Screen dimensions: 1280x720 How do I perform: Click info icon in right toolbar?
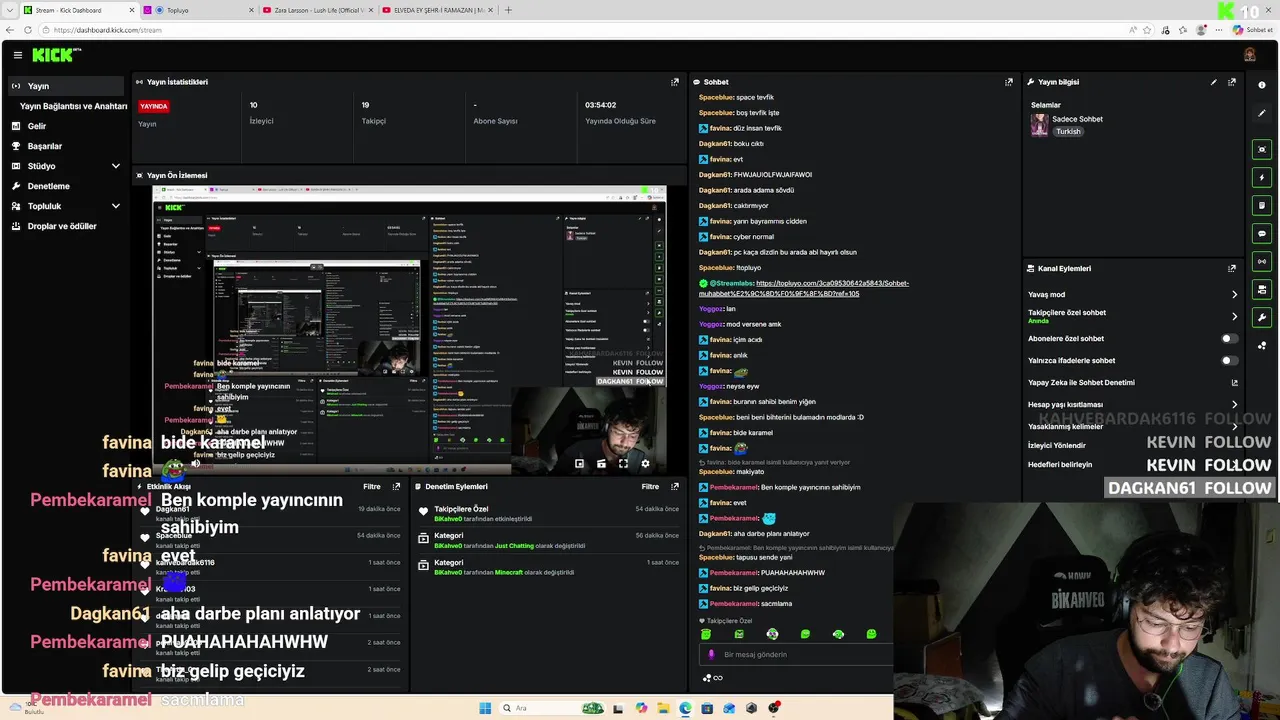1262,85
